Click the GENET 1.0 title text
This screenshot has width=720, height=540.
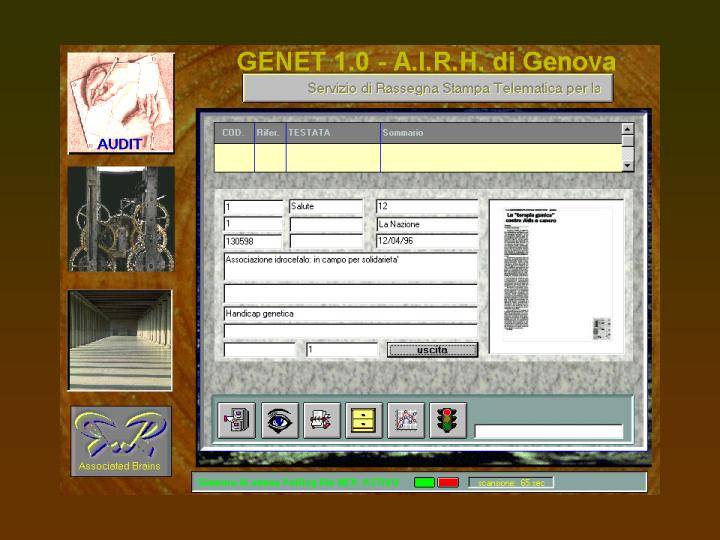tap(426, 61)
